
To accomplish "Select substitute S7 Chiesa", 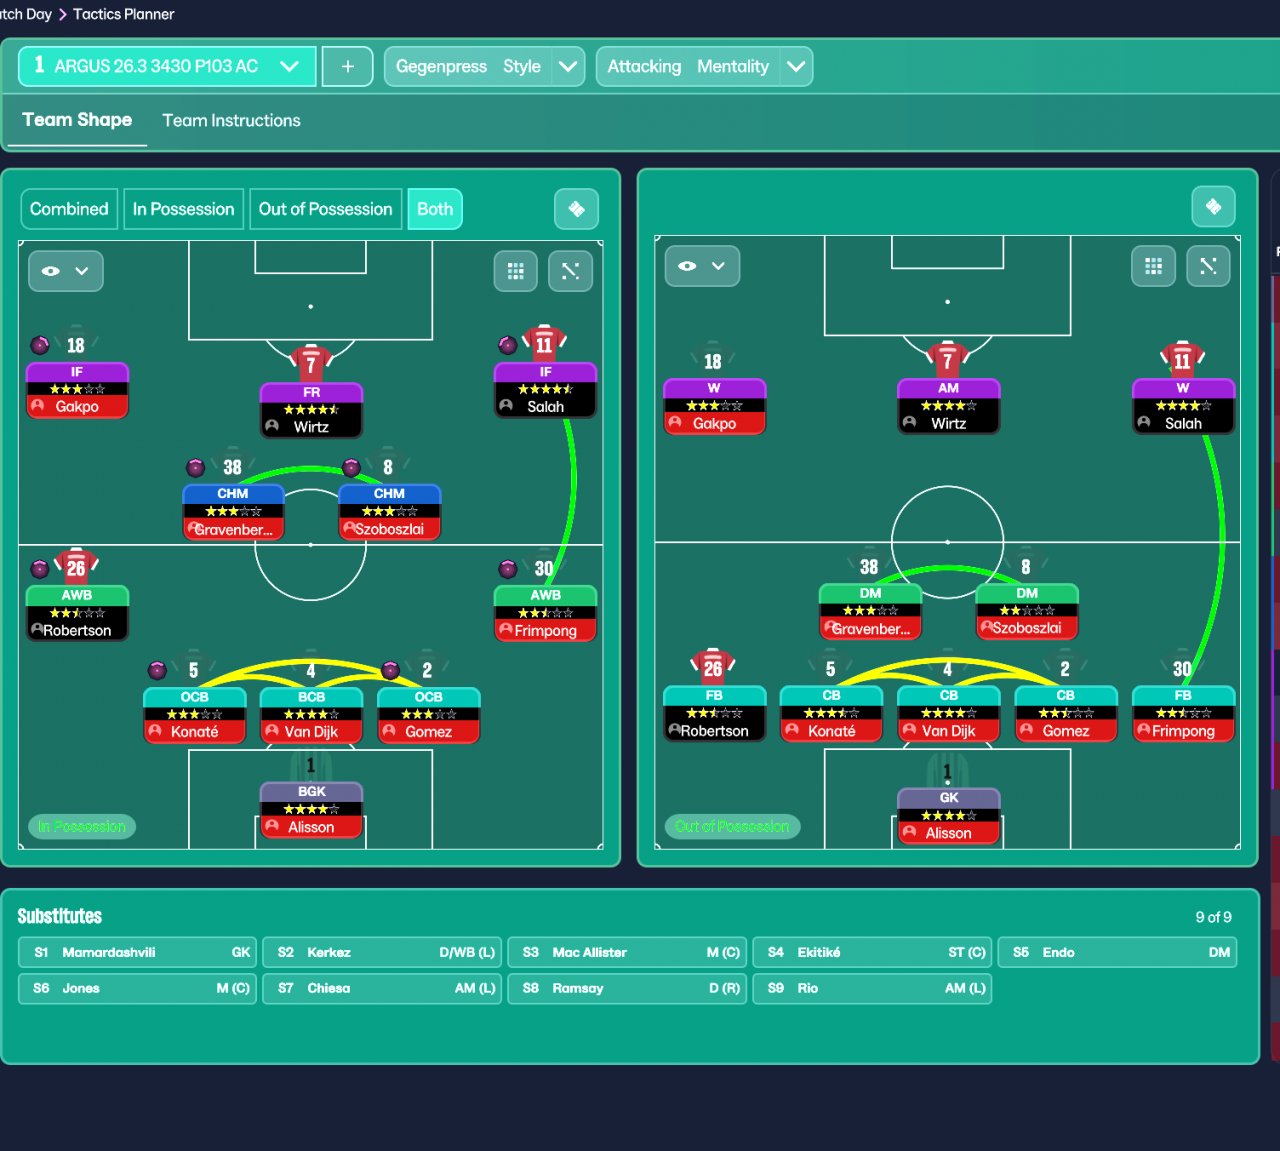I will pyautogui.click(x=382, y=988).
